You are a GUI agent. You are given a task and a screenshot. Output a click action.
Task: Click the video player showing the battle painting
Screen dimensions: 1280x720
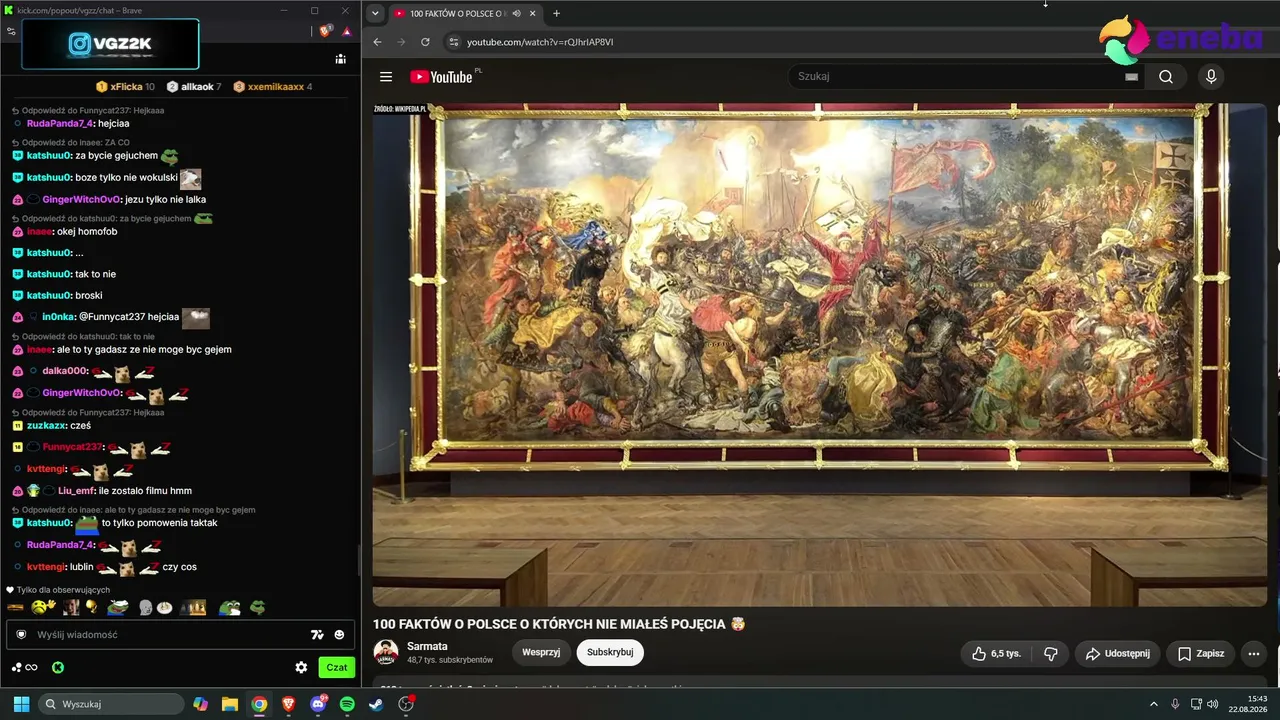pyautogui.click(x=820, y=354)
